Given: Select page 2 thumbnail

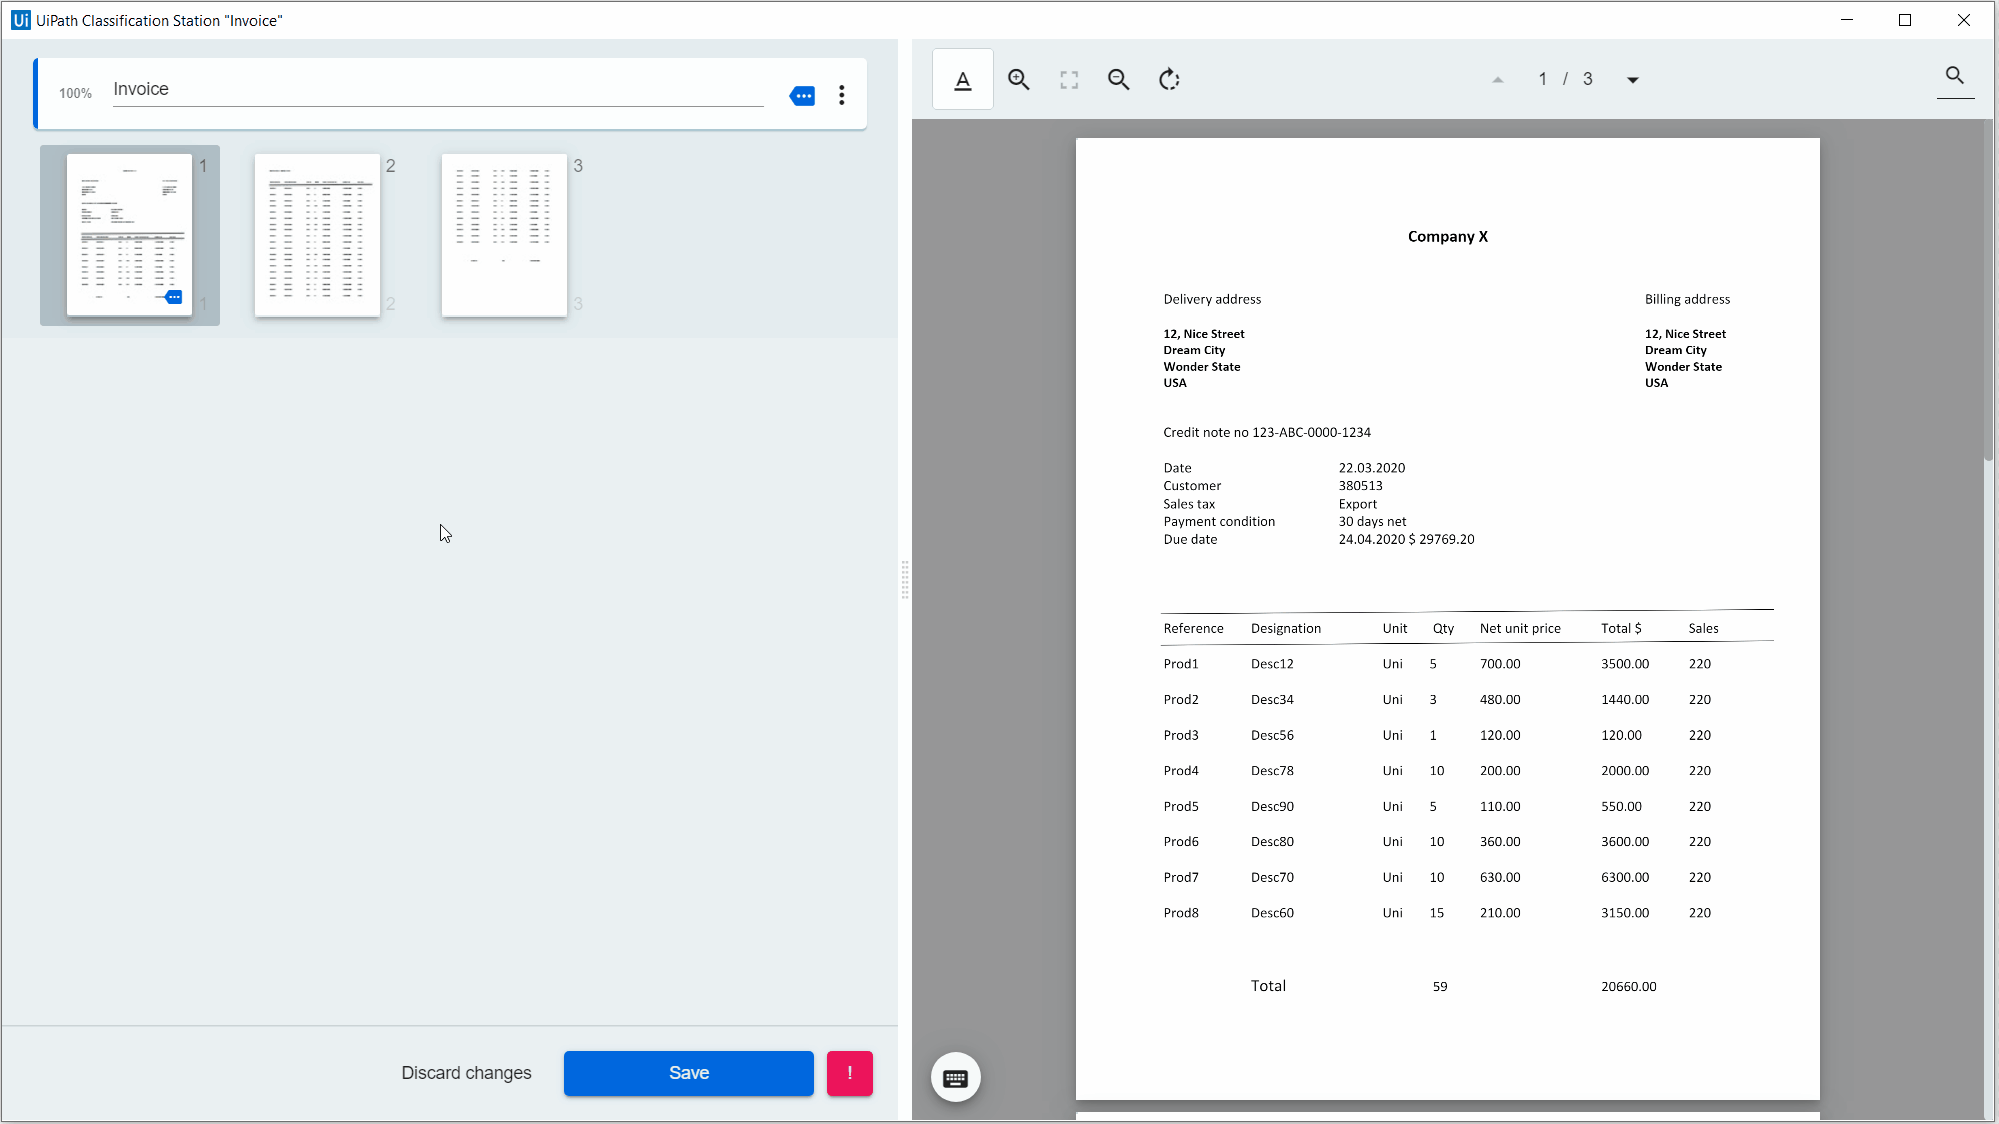Looking at the screenshot, I should [x=317, y=234].
